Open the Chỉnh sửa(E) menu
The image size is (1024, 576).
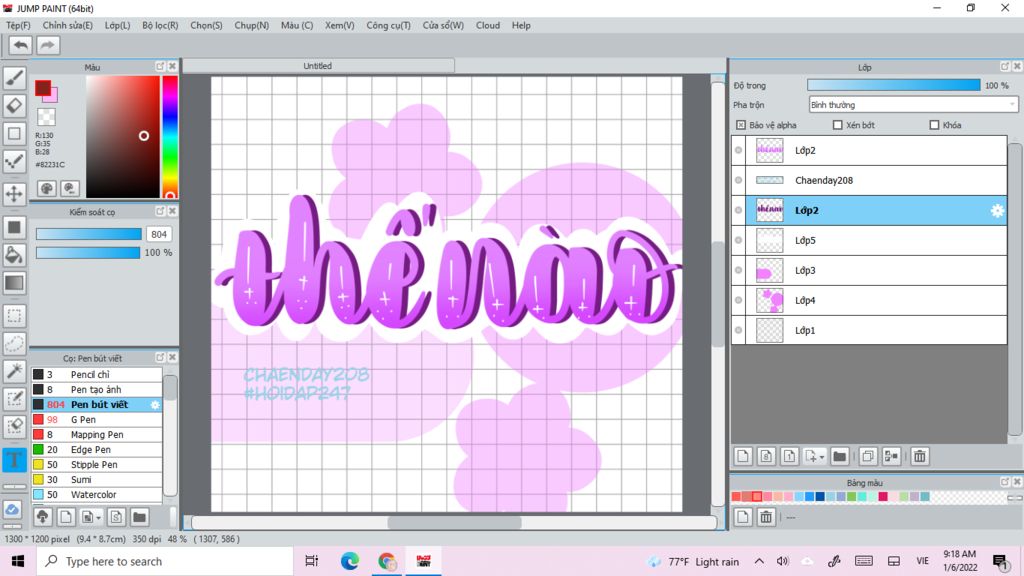click(x=67, y=25)
